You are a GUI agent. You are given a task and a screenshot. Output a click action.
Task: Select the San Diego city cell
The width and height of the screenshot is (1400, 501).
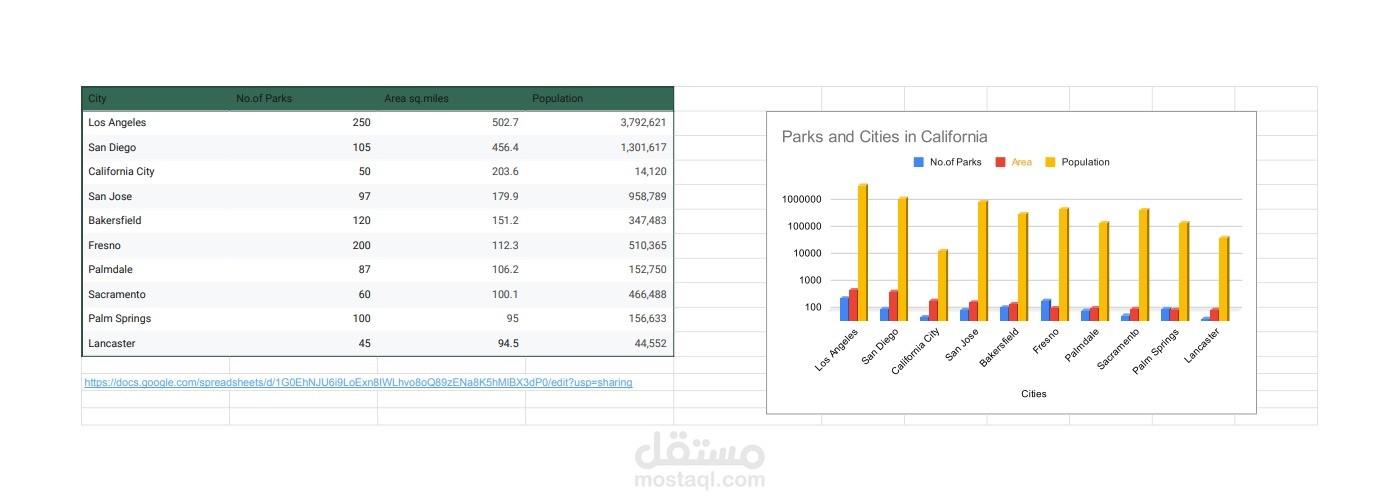(111, 147)
